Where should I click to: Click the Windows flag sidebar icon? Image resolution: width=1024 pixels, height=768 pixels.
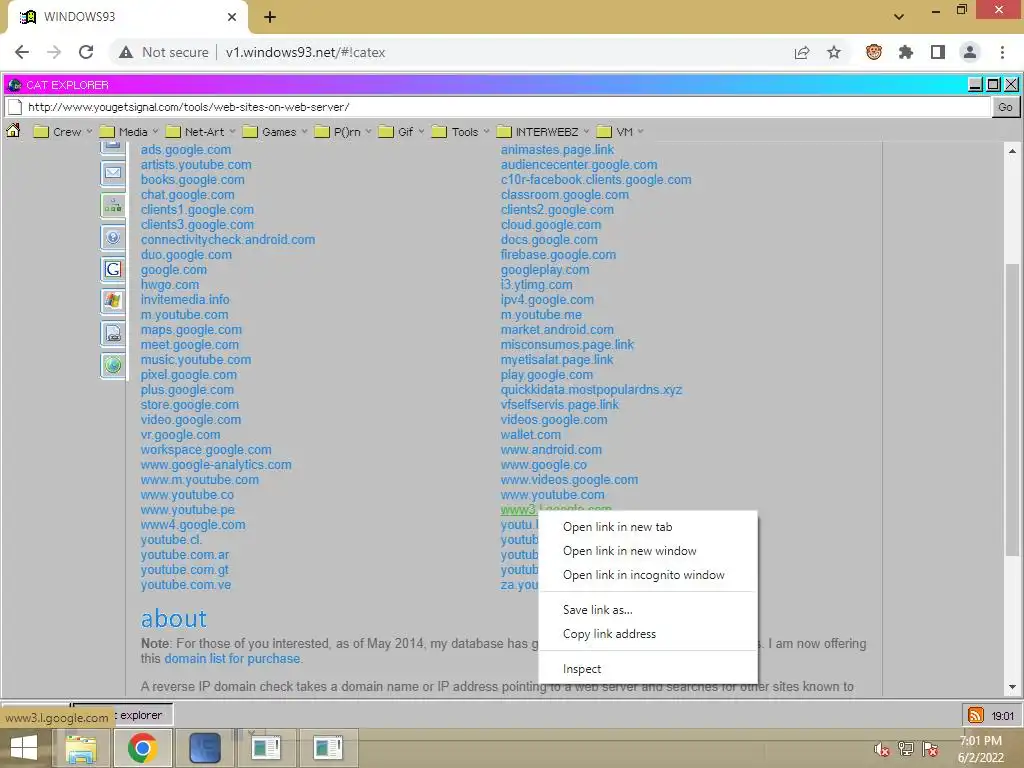(x=113, y=301)
